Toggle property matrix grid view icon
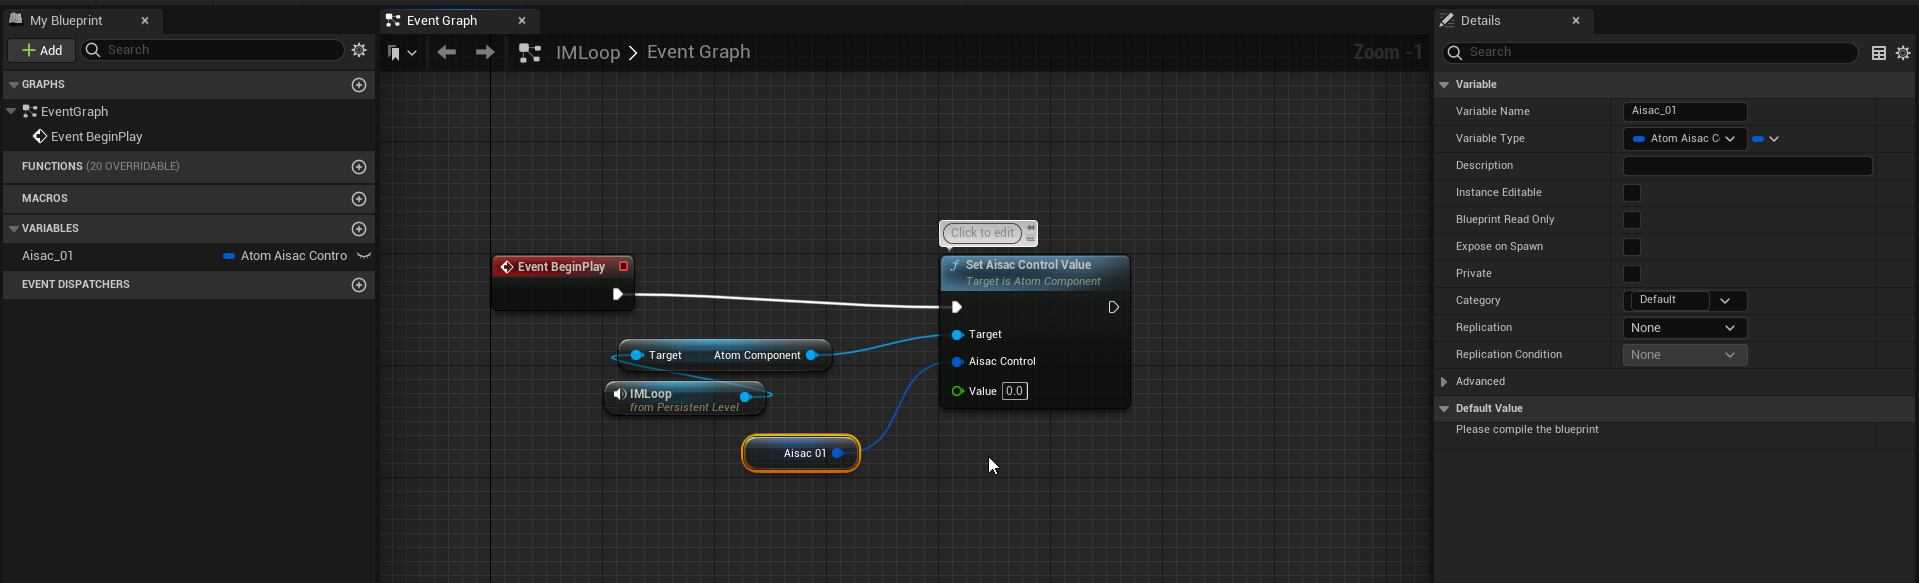Viewport: 1919px width, 583px height. 1879,53
